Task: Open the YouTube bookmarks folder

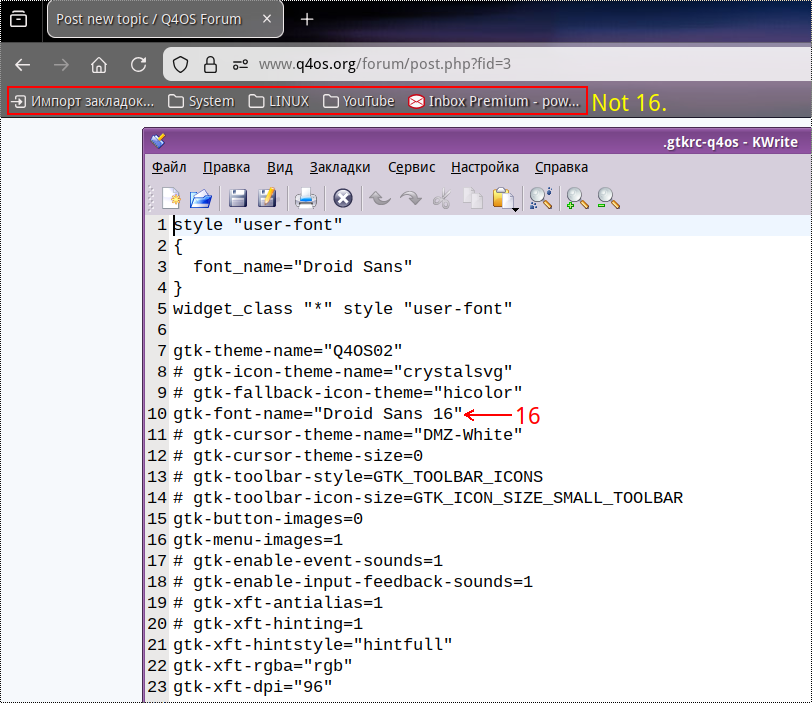Action: (x=358, y=101)
